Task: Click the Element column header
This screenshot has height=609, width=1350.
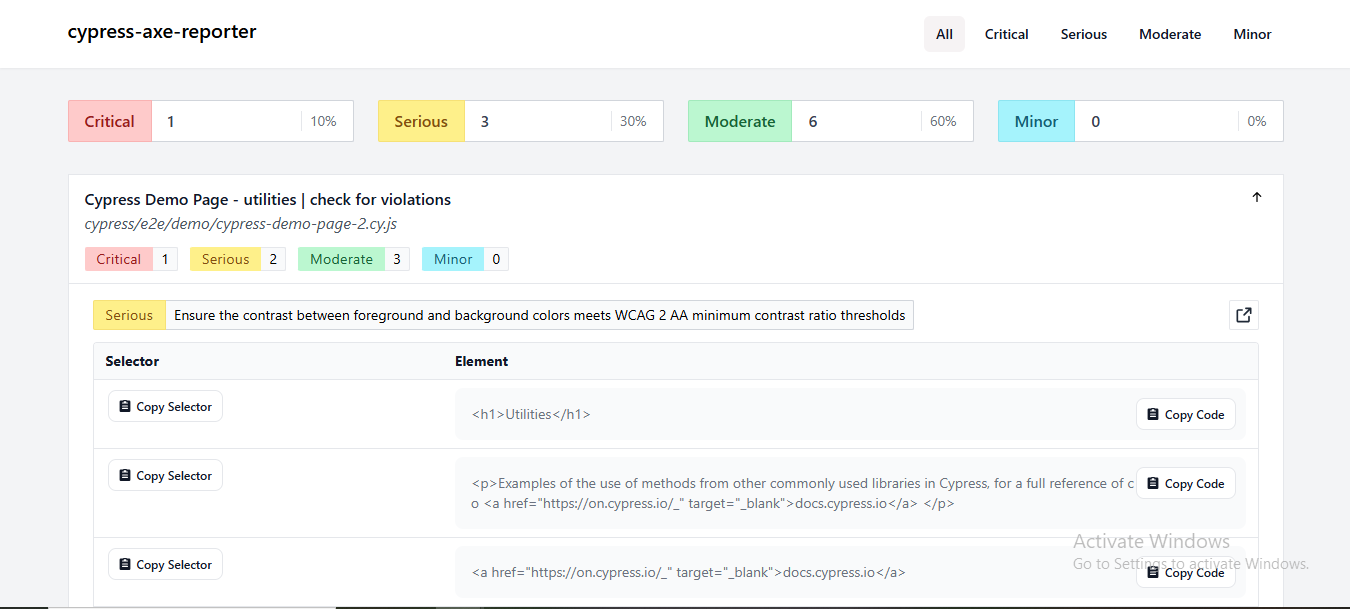Action: [x=482, y=361]
